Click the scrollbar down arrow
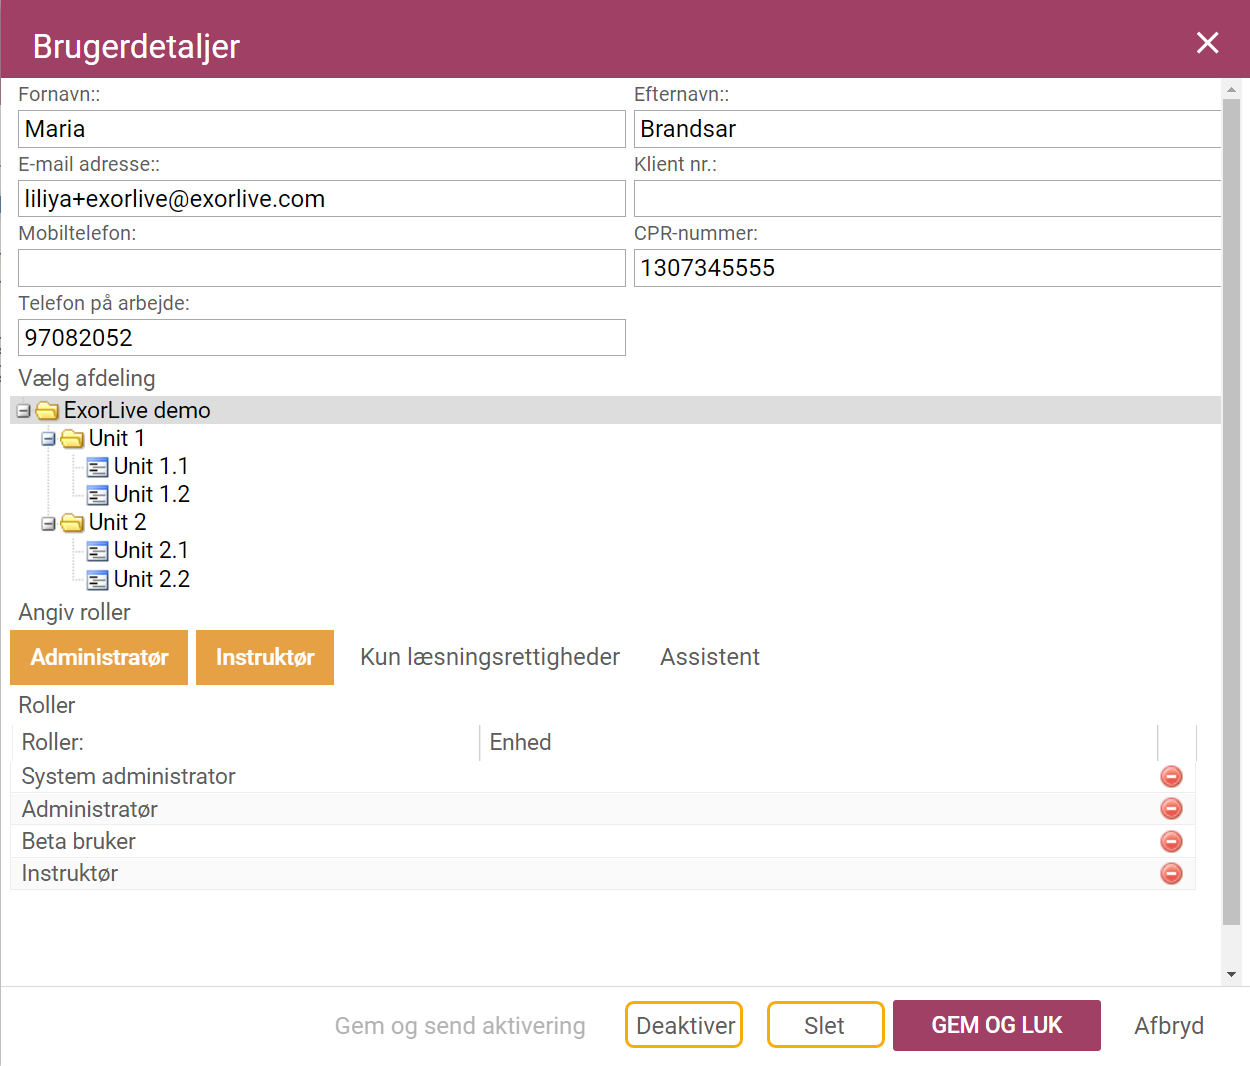 (1231, 974)
